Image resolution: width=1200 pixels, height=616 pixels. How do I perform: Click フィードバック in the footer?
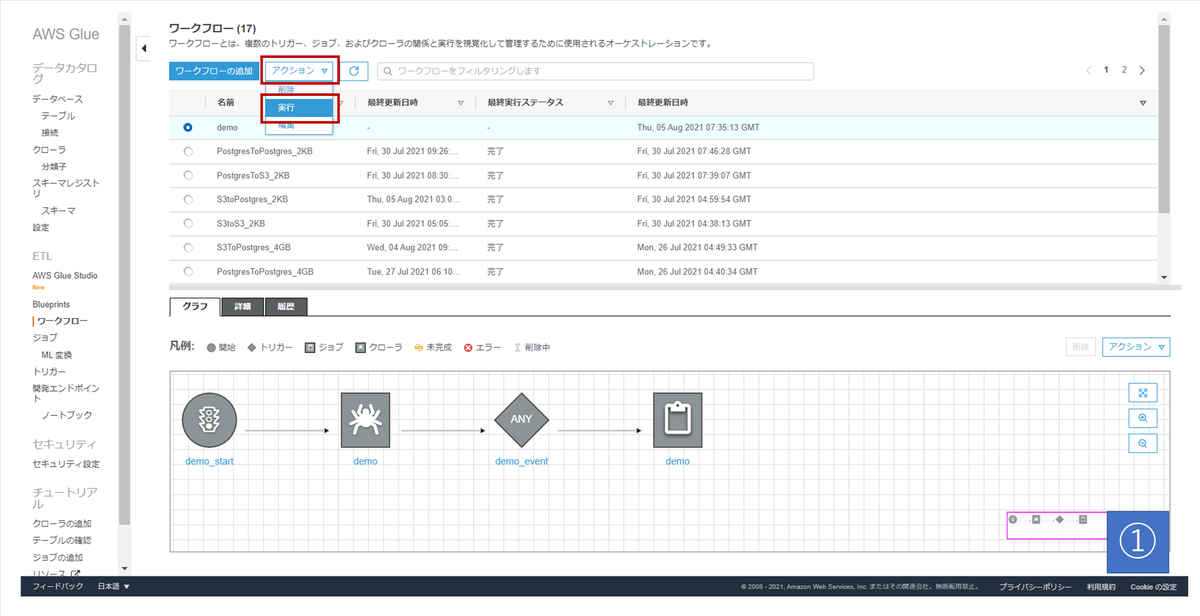[x=57, y=586]
